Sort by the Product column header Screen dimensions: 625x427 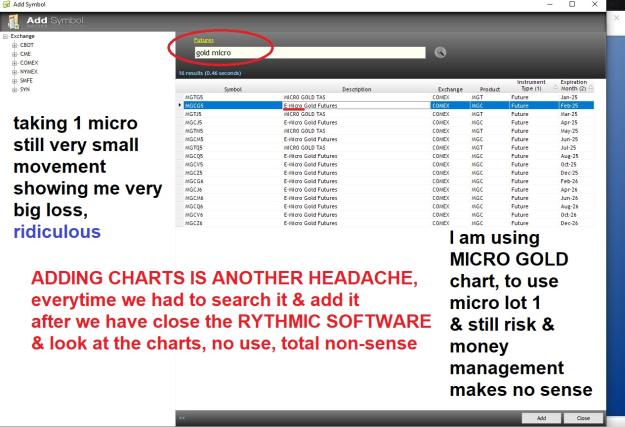tap(489, 89)
